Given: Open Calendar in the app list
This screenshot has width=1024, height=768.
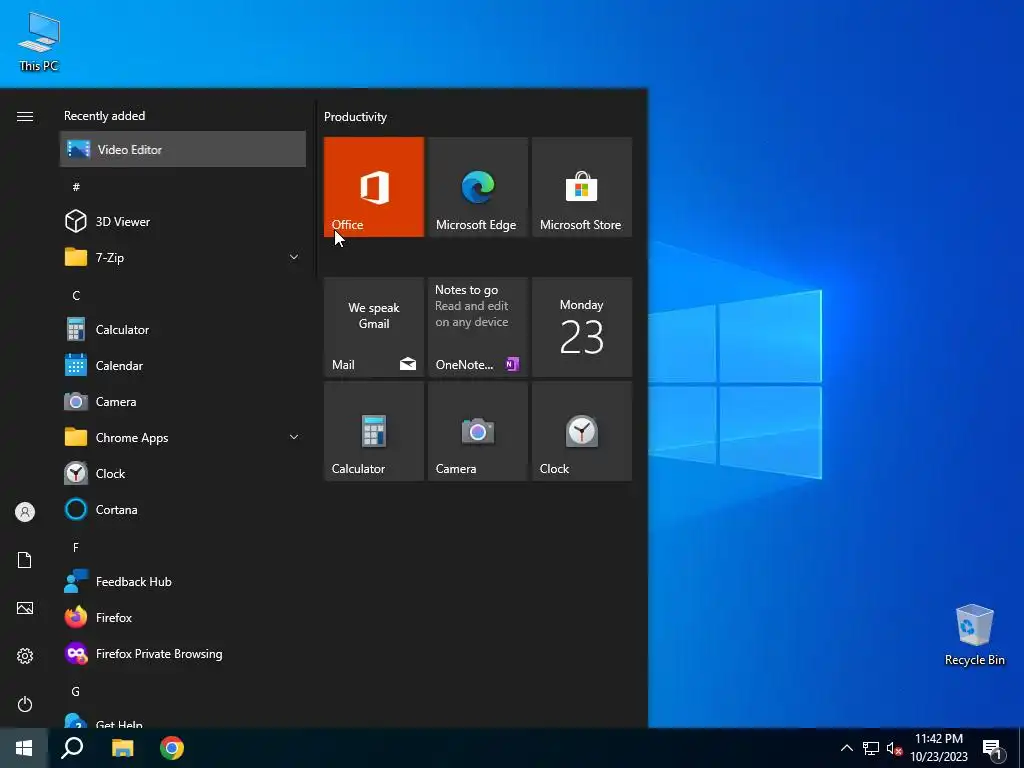Looking at the screenshot, I should (183, 366).
